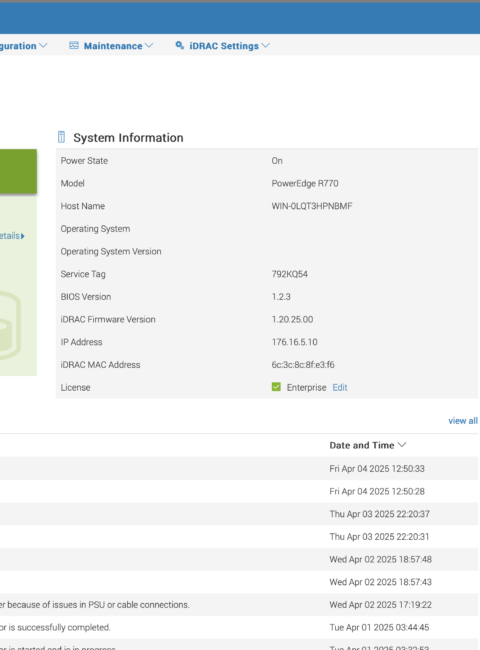Open the view all logs link

pos(463,421)
